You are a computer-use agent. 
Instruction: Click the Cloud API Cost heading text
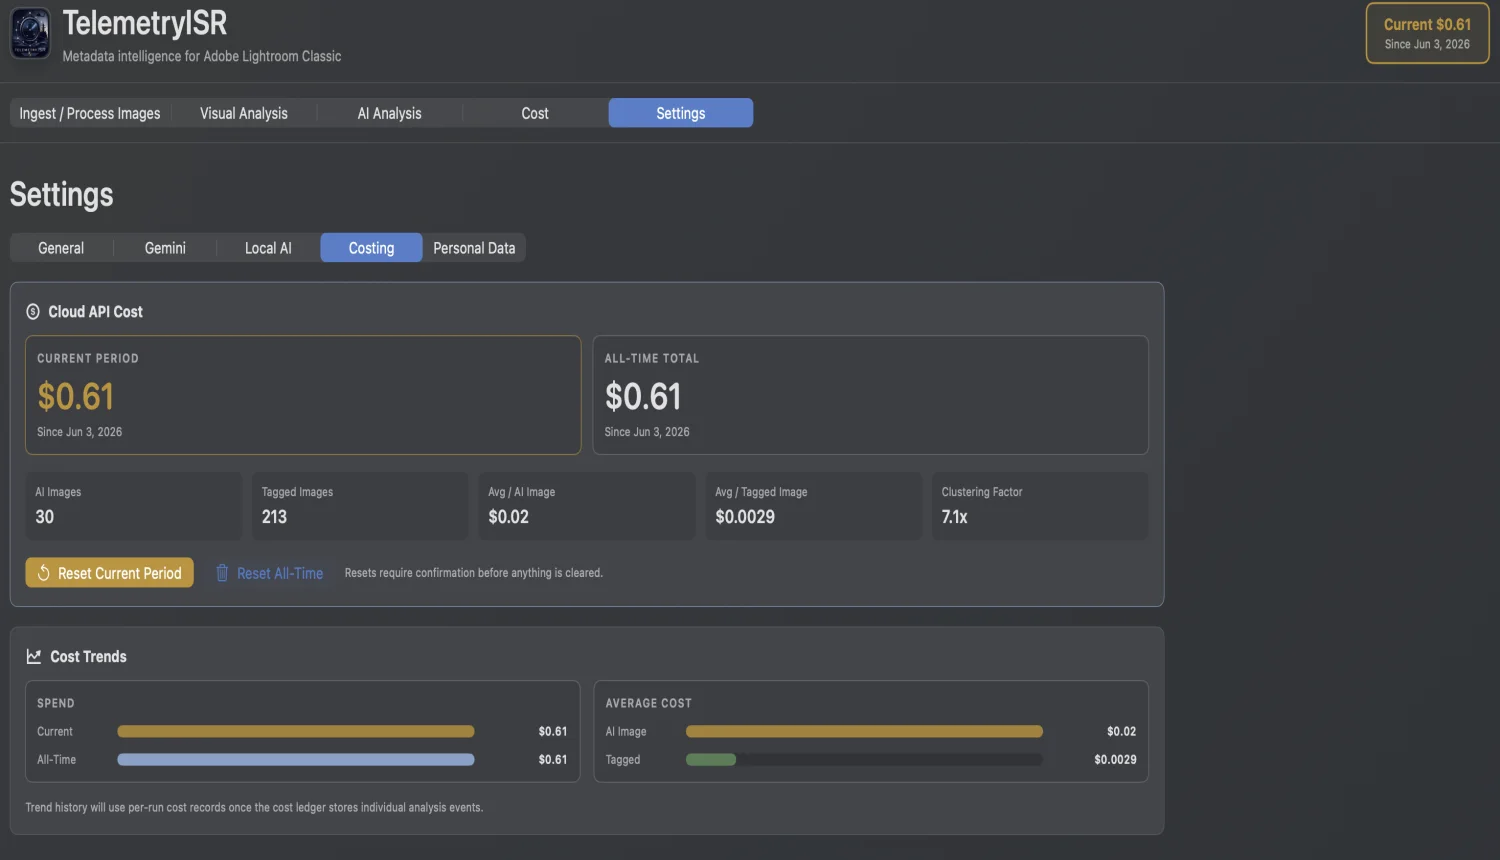pyautogui.click(x=96, y=312)
